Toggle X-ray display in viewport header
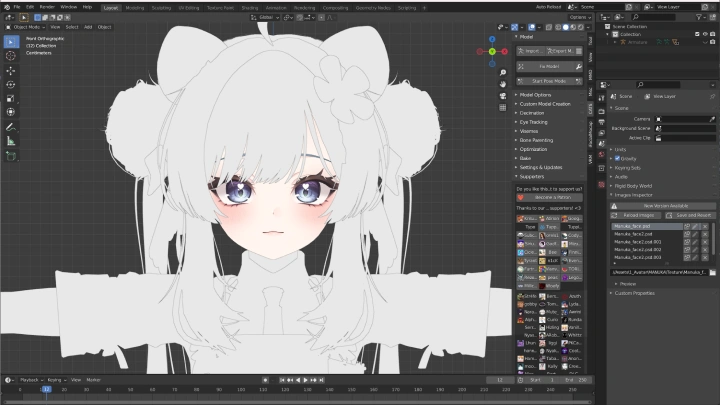720x405 pixels. click(549, 27)
